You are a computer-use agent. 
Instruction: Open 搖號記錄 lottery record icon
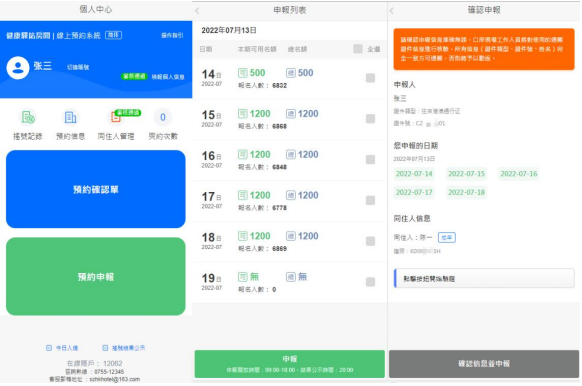coord(28,117)
